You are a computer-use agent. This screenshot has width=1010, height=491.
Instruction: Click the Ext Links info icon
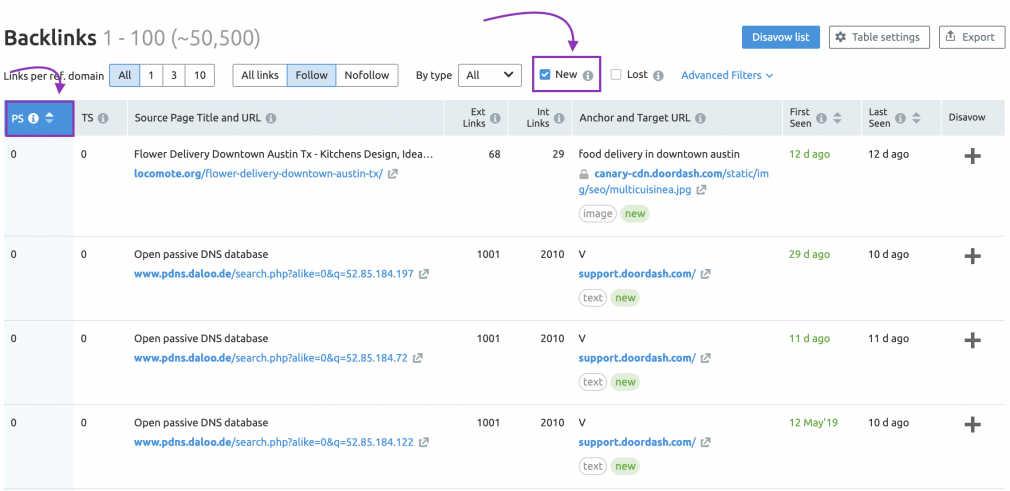click(495, 119)
